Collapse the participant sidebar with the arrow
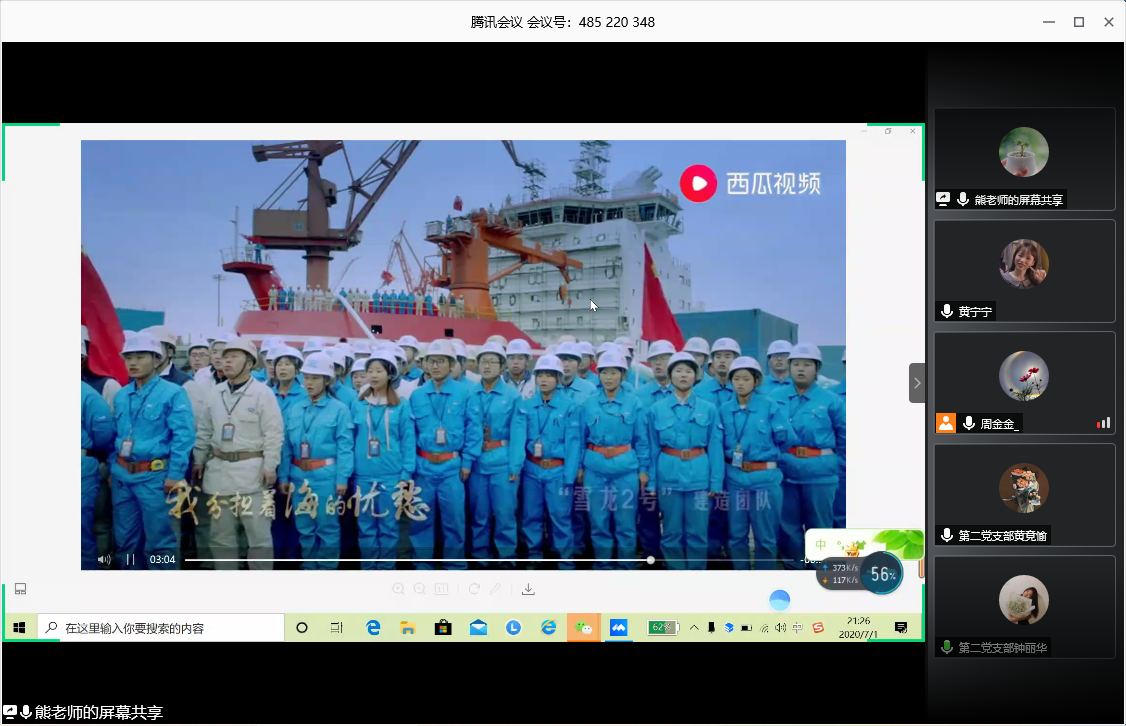The height and width of the screenshot is (726, 1126). [x=917, y=383]
